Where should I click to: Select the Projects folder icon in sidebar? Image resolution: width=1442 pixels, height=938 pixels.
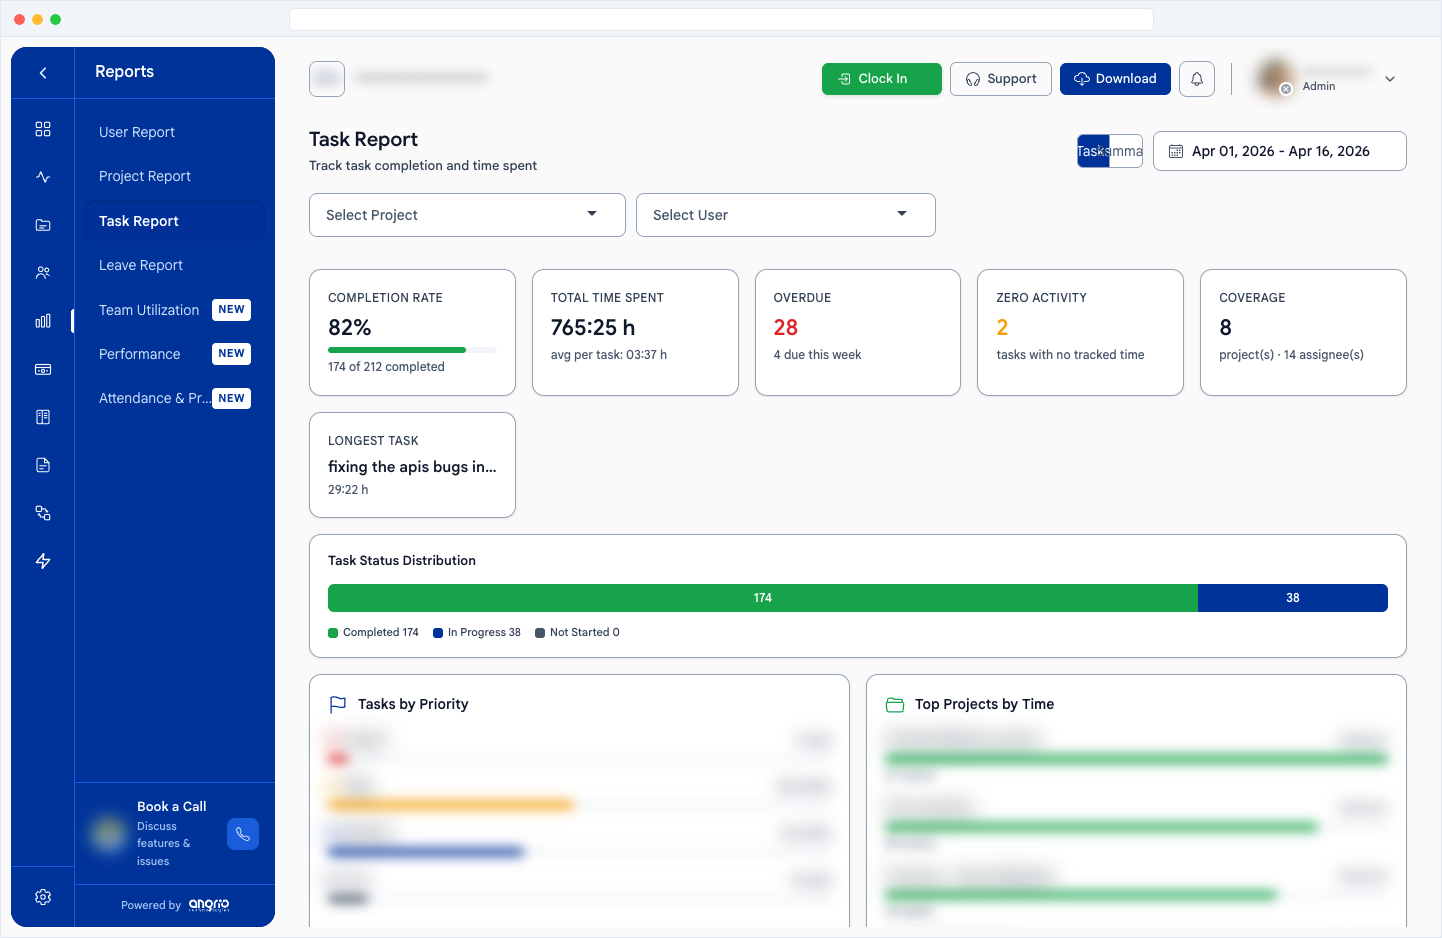coord(42,224)
